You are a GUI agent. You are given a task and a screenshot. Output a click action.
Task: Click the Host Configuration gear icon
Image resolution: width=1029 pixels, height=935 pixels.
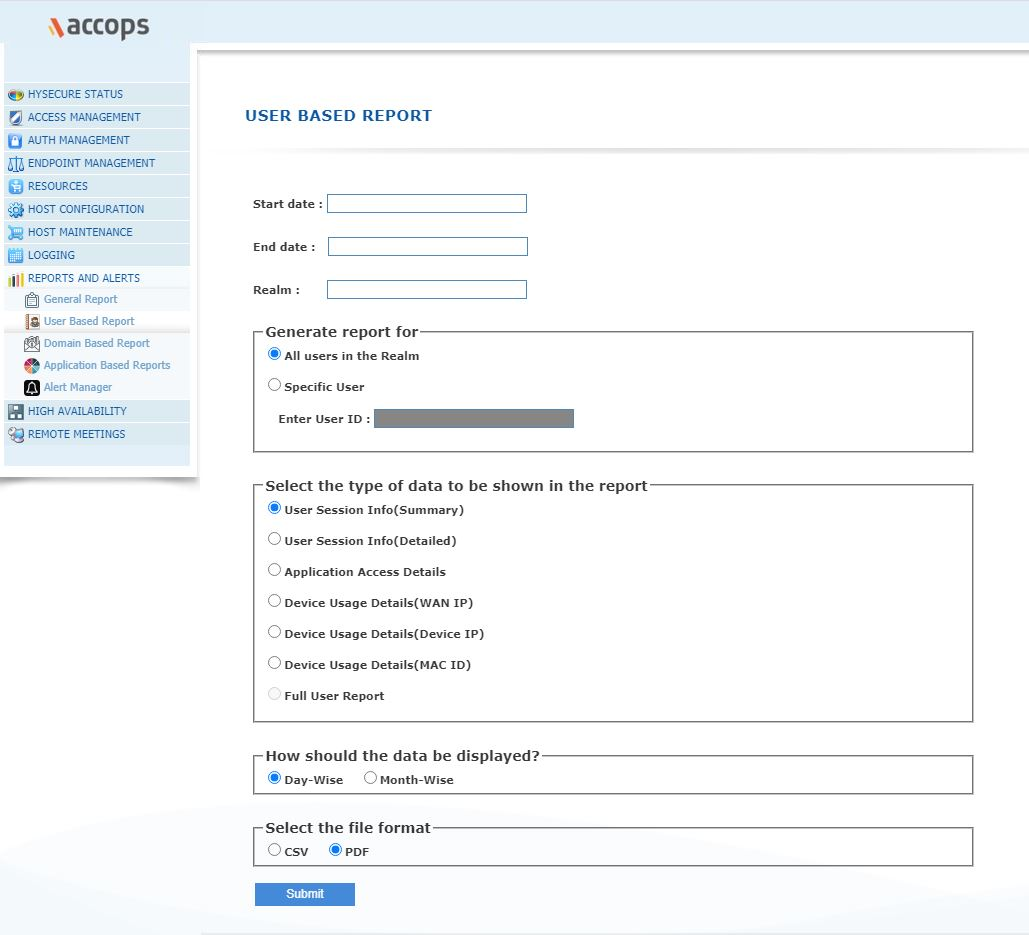pyautogui.click(x=16, y=209)
